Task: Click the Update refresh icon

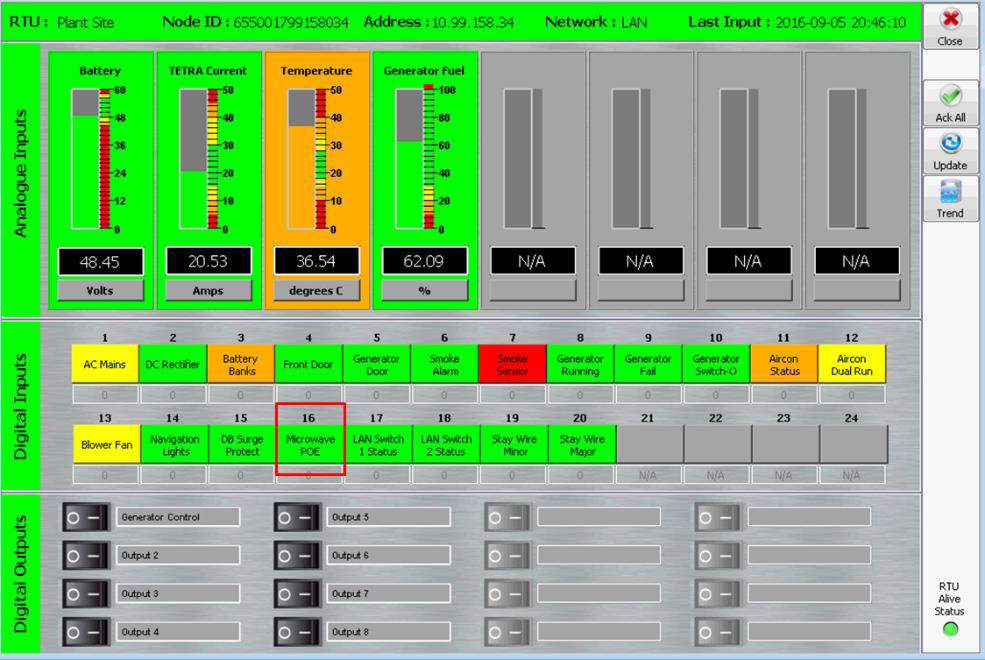Action: 950,145
